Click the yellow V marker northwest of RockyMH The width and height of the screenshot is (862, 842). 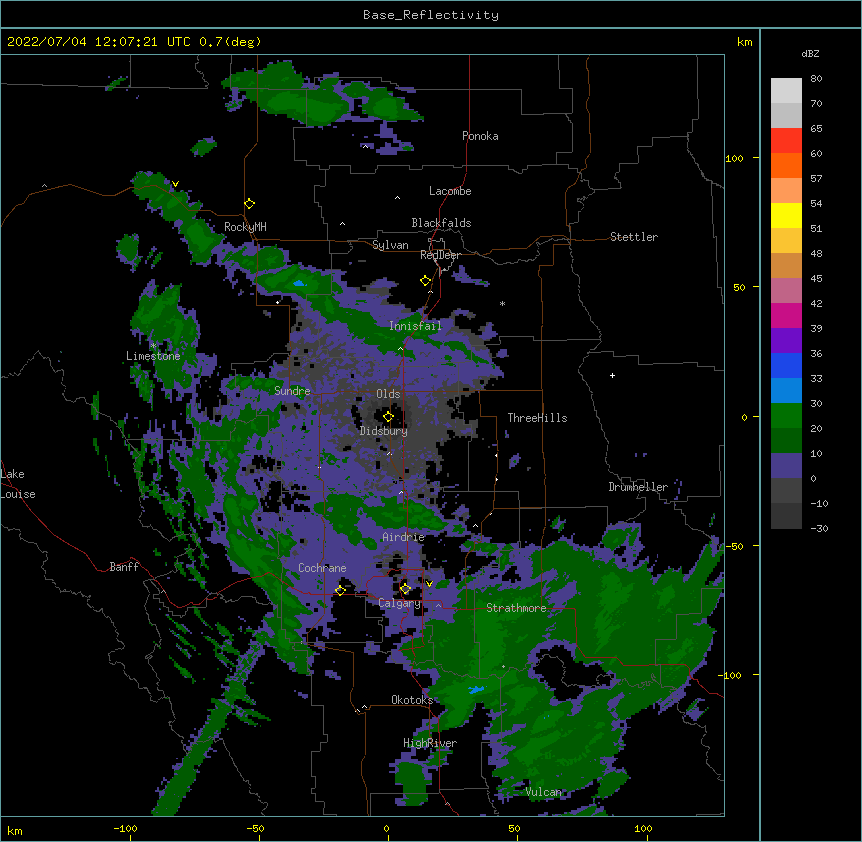coord(175,184)
